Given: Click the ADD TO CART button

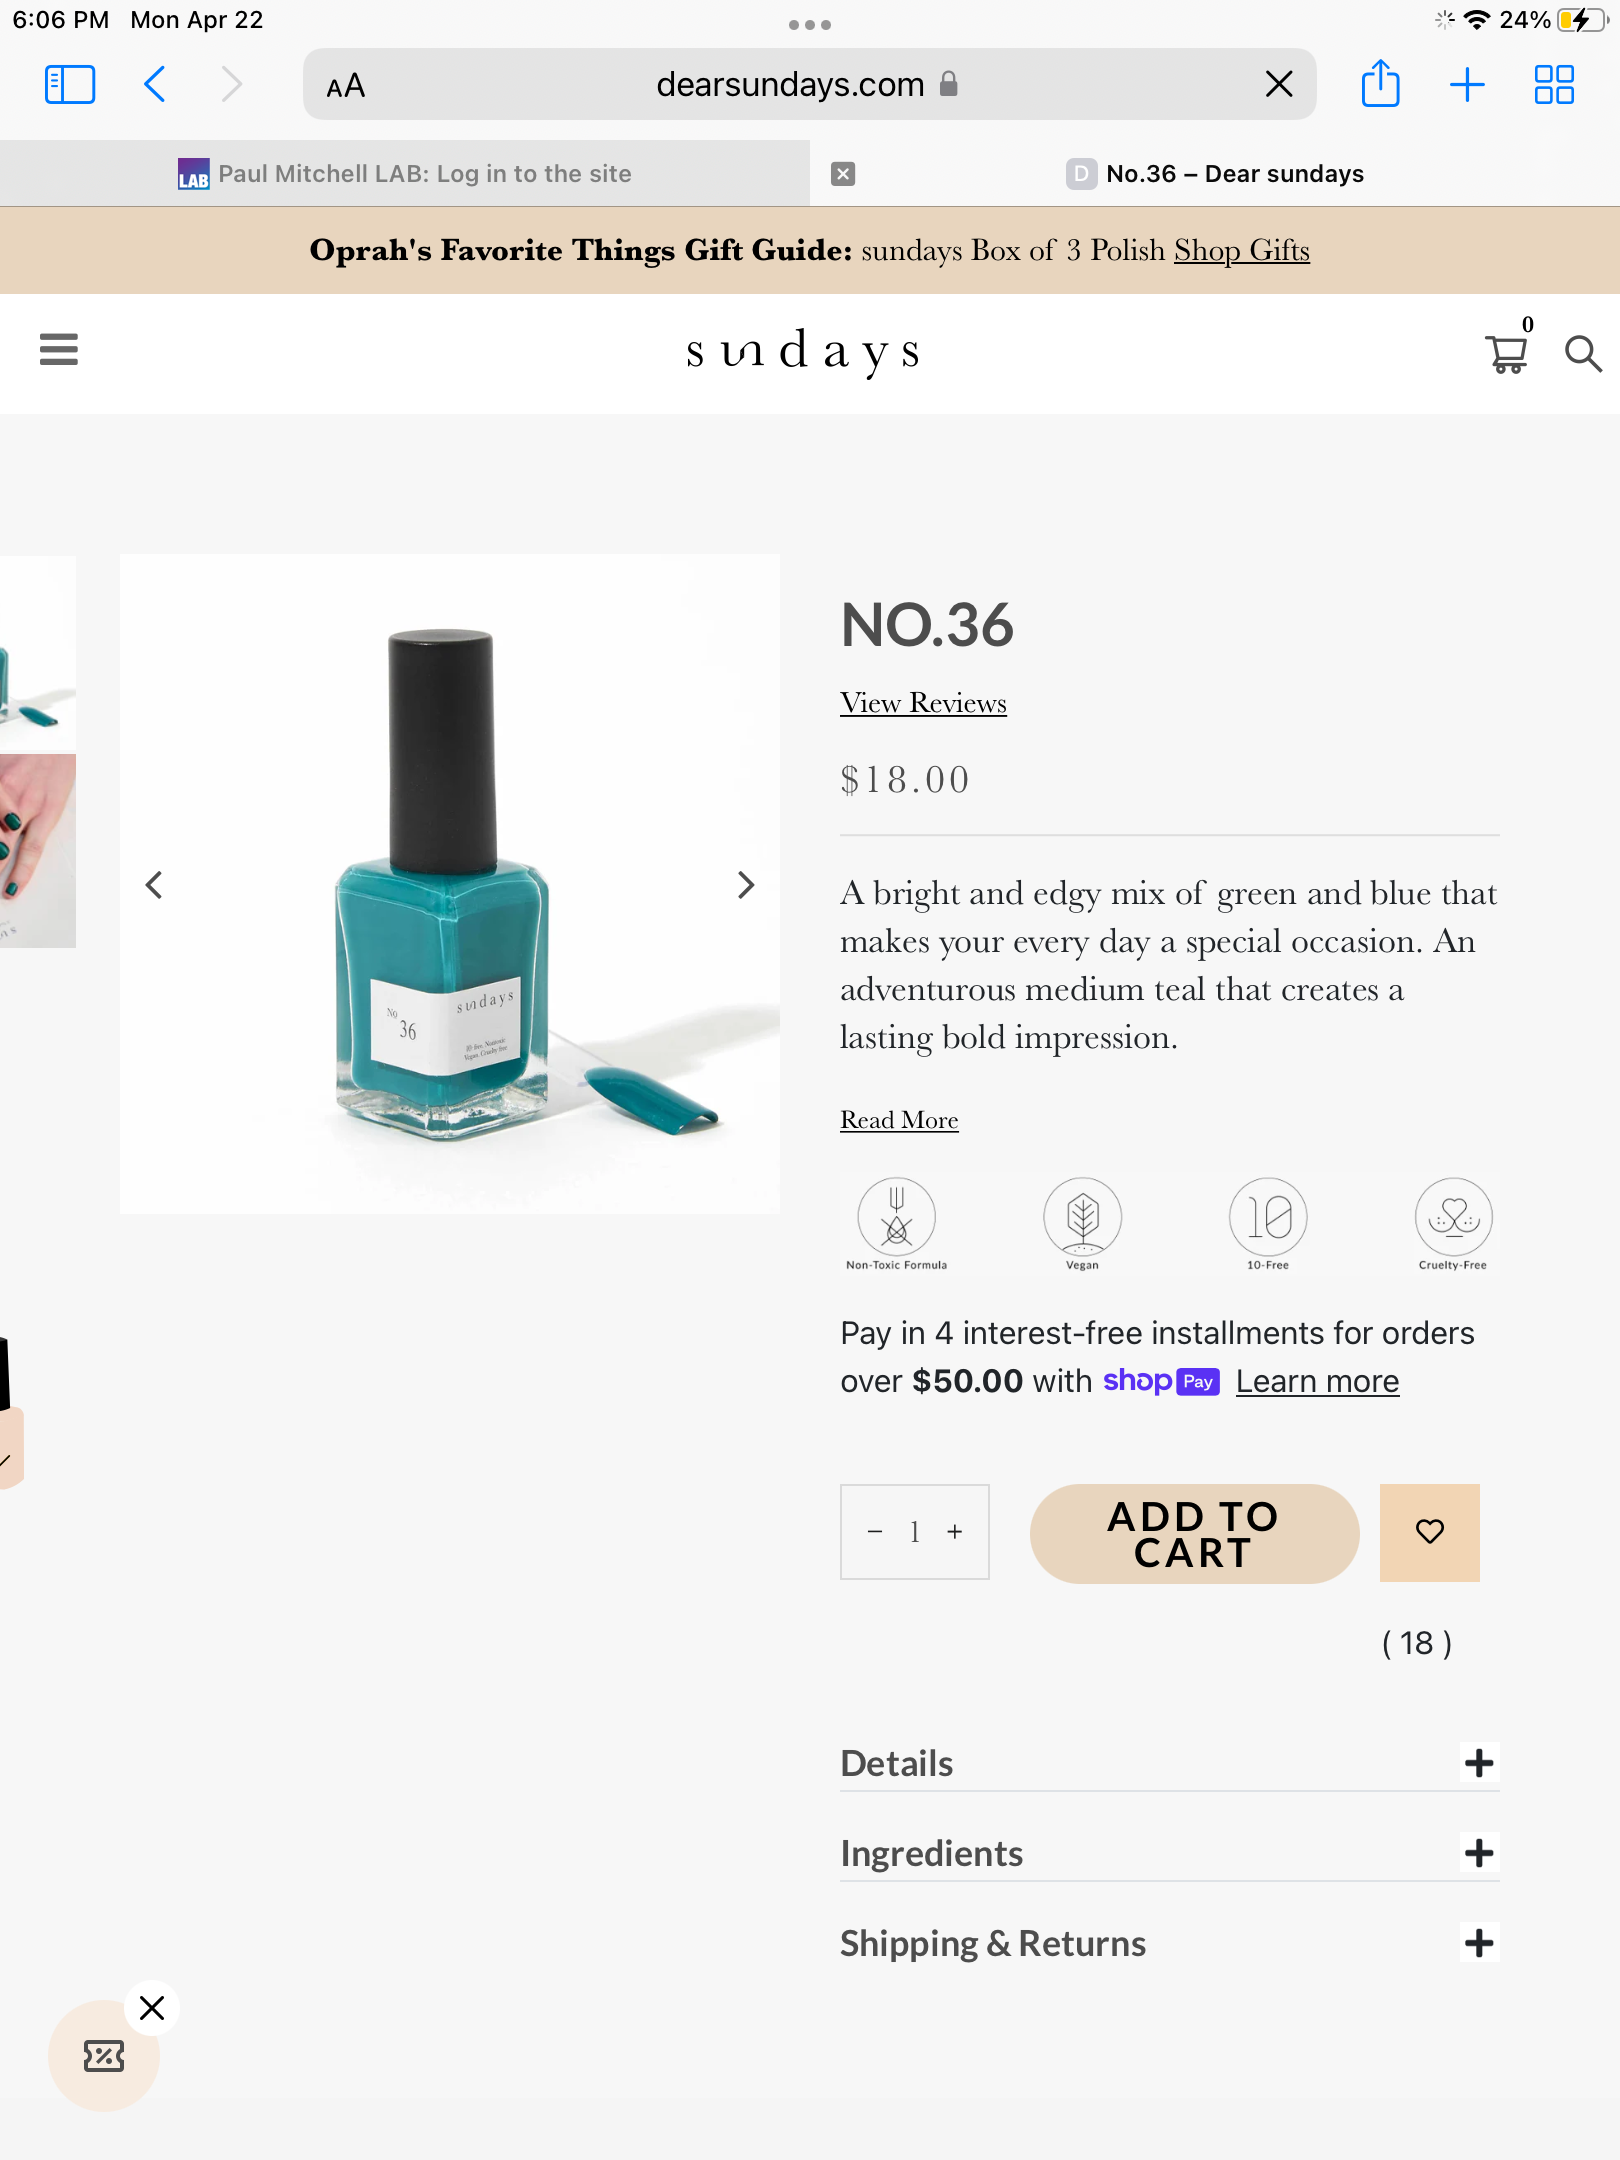Looking at the screenshot, I should [x=1194, y=1534].
